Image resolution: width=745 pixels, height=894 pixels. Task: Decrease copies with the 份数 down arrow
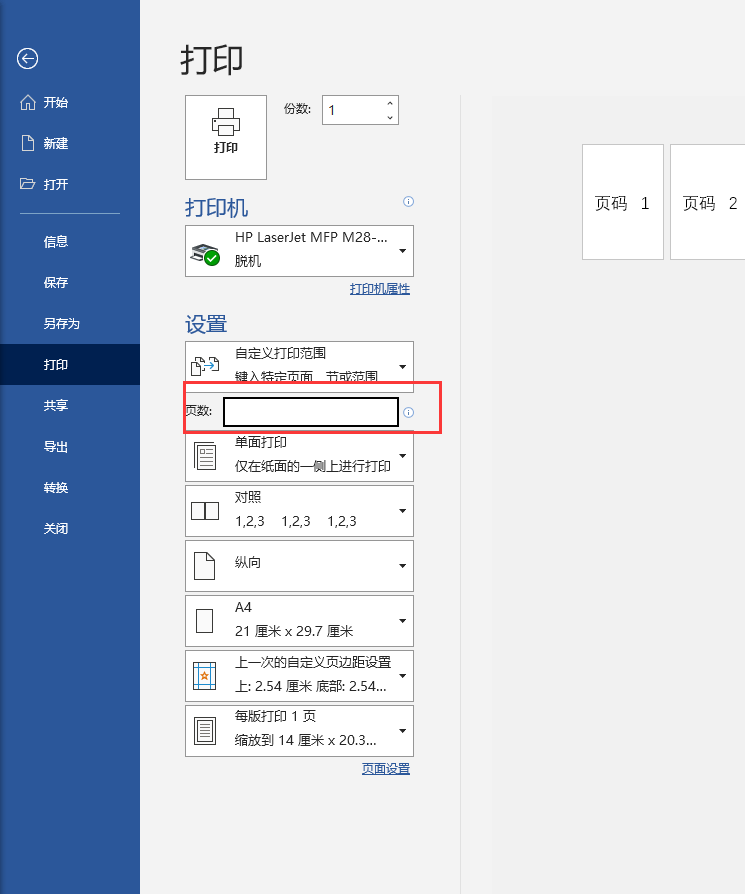pos(390,117)
